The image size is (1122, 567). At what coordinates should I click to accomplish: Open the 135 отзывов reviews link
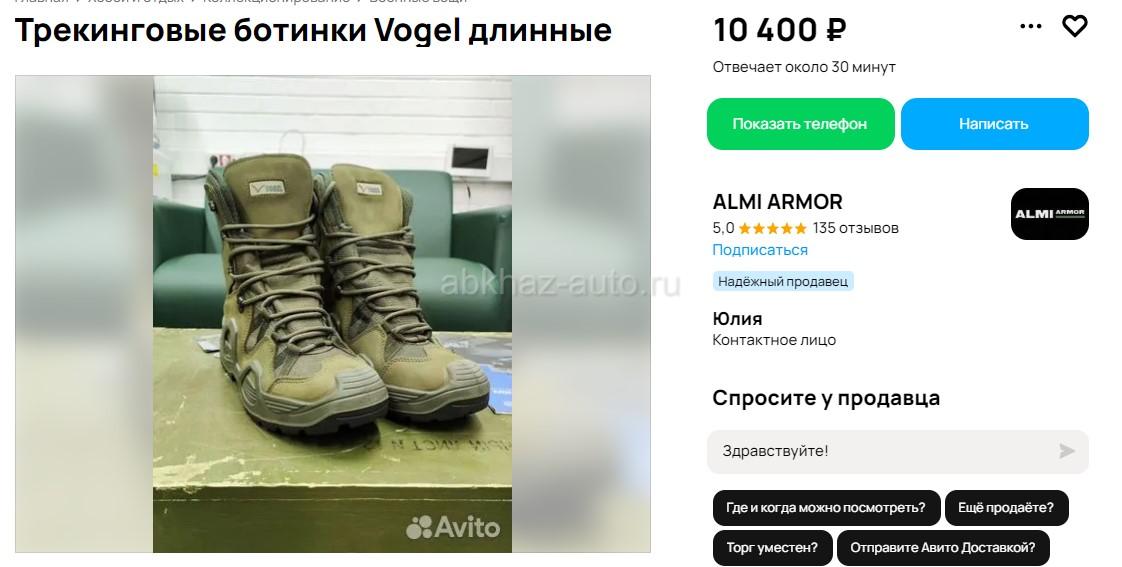855,228
